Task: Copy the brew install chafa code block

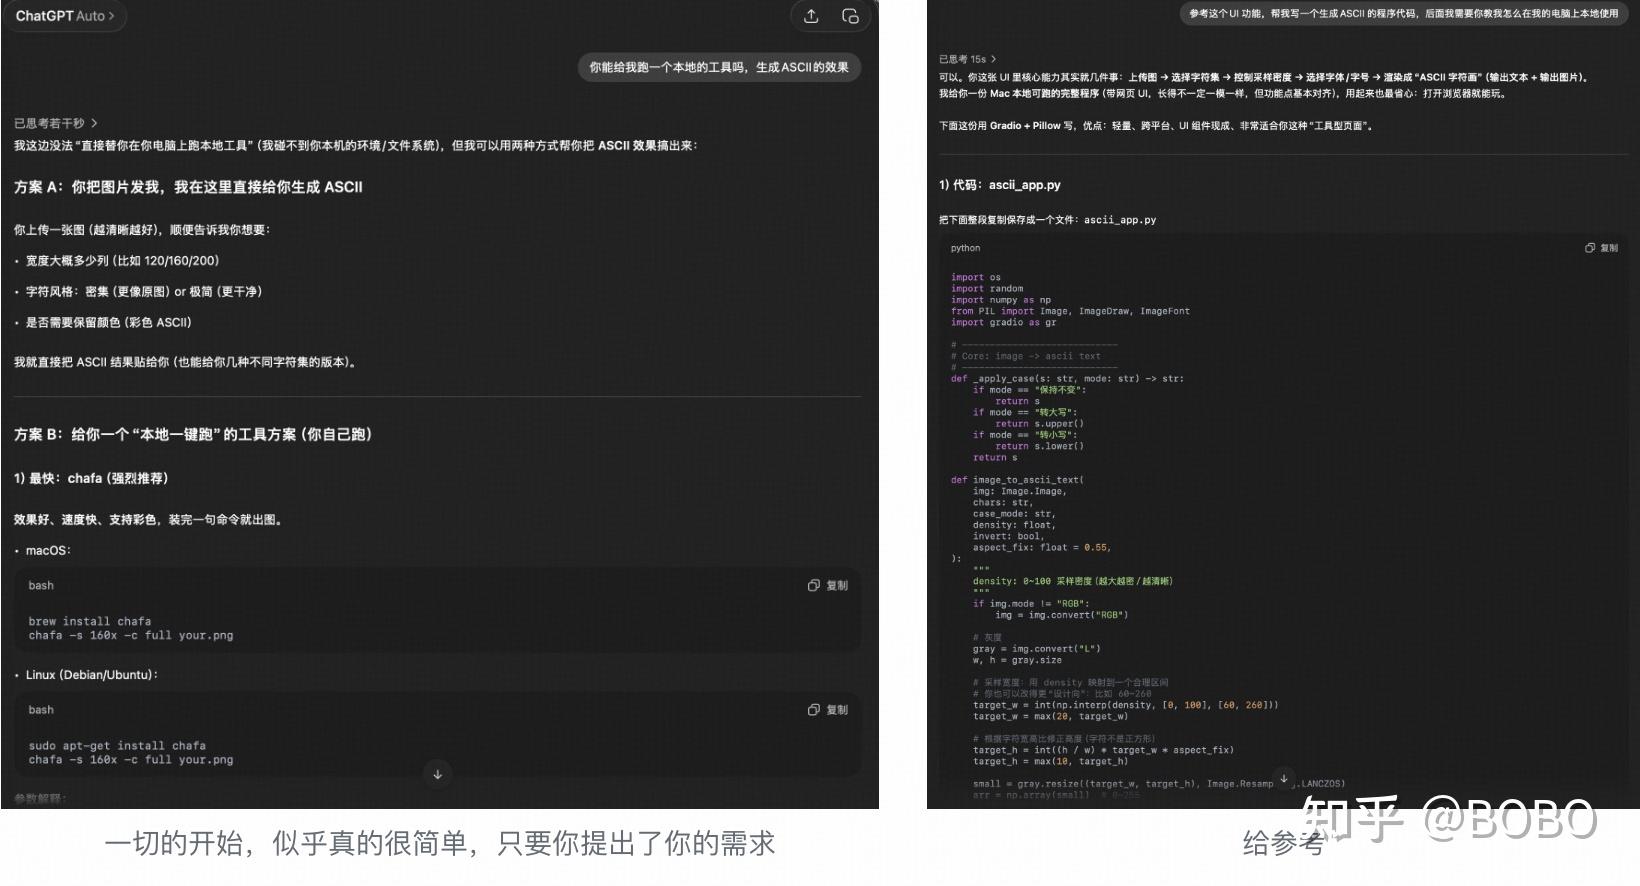Action: point(828,586)
